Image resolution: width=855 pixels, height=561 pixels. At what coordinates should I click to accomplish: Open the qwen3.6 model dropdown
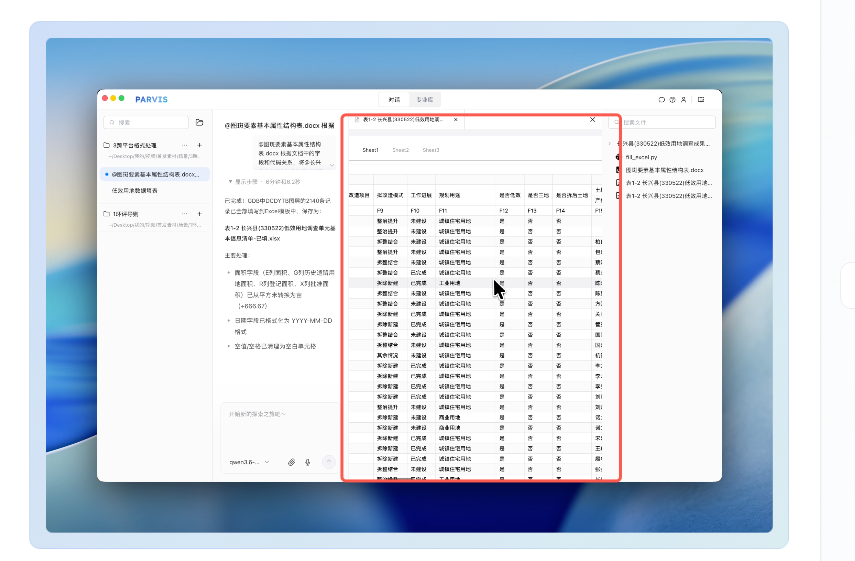click(249, 462)
